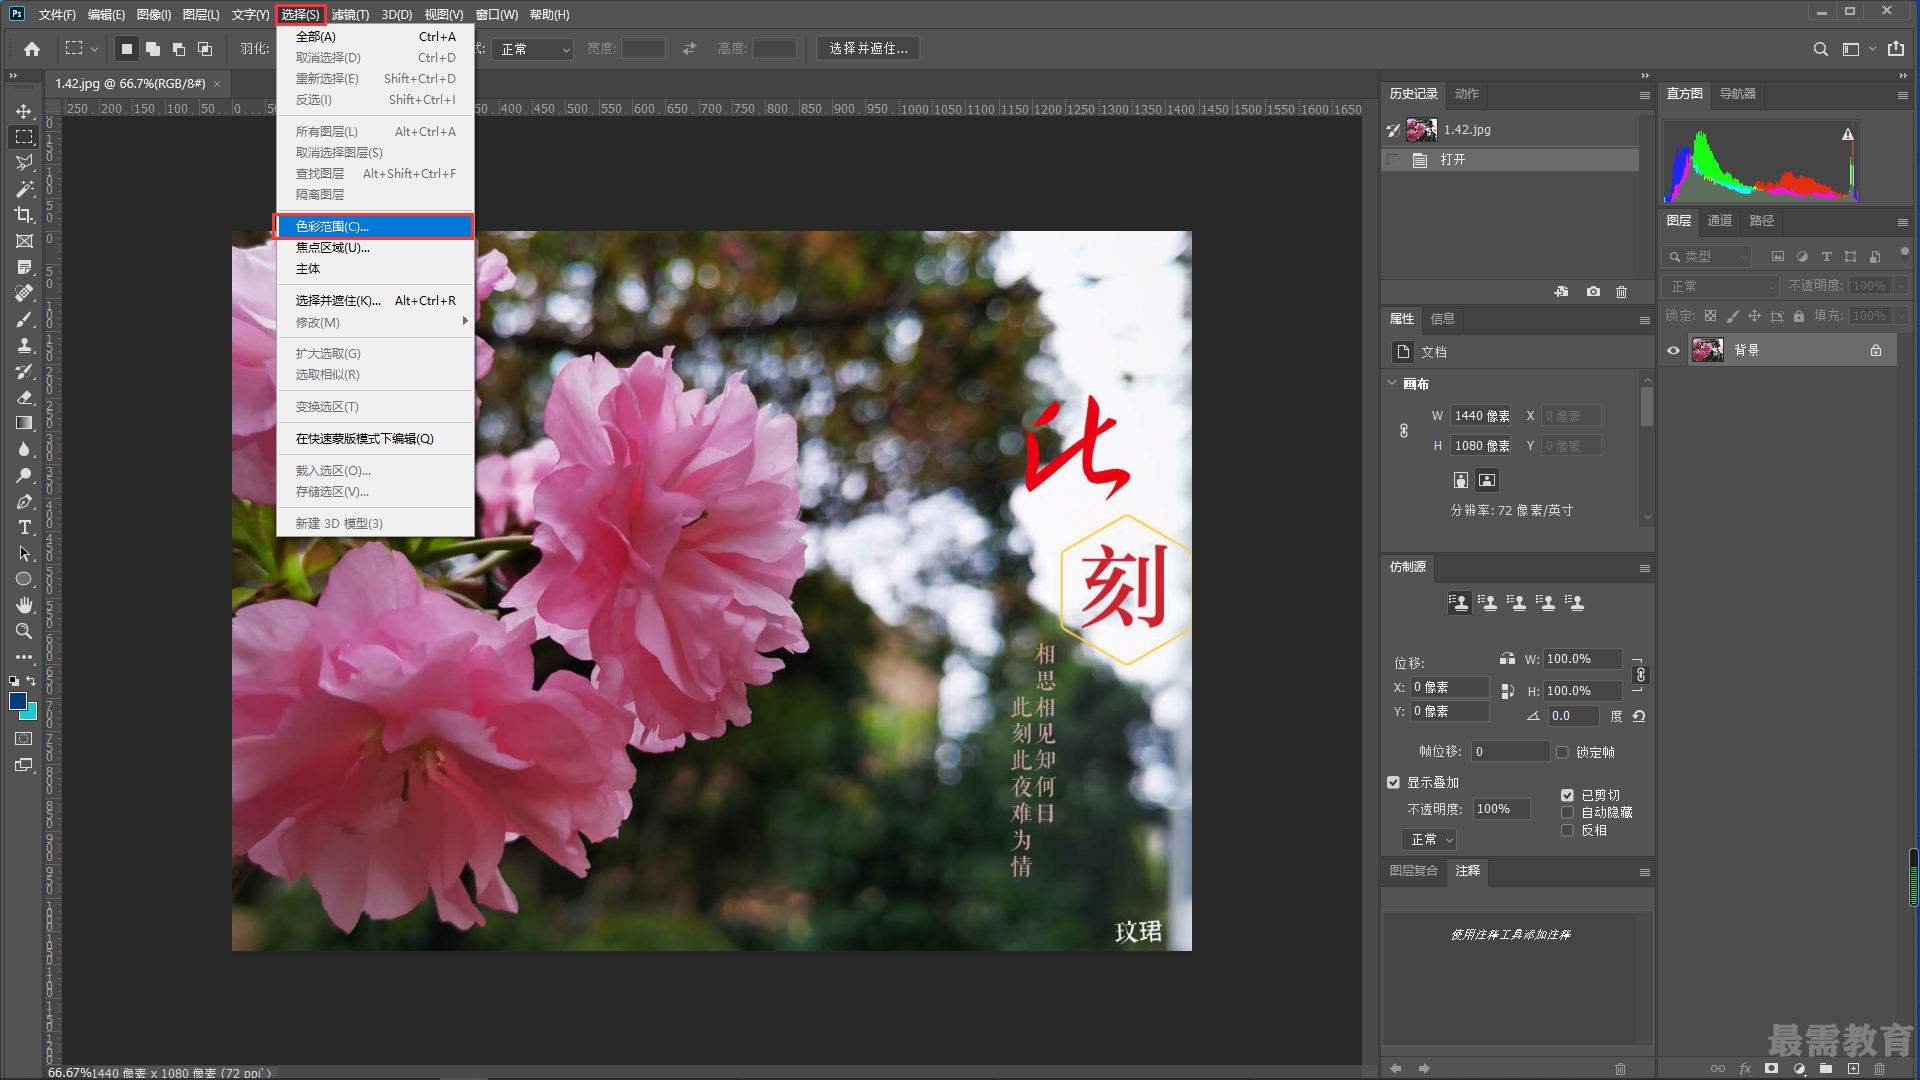This screenshot has width=1920, height=1080.
Task: Create new snapshot camera icon in History
Action: click(x=1593, y=292)
